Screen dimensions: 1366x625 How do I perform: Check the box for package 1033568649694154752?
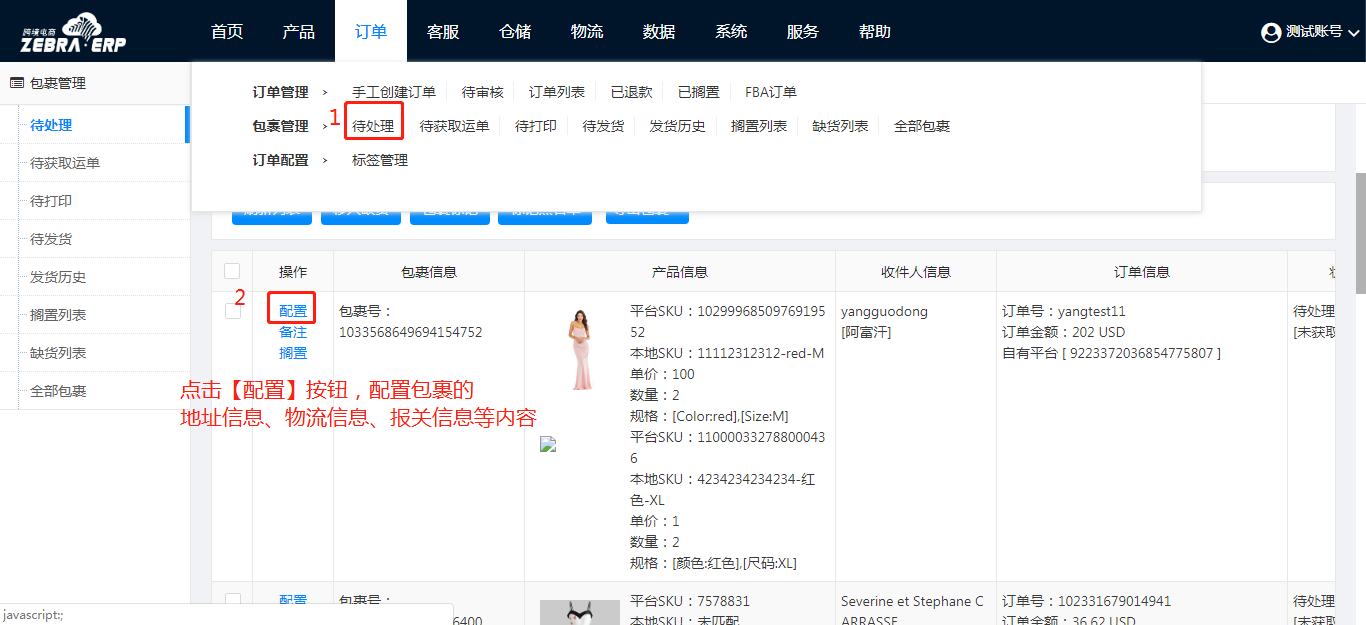click(233, 311)
